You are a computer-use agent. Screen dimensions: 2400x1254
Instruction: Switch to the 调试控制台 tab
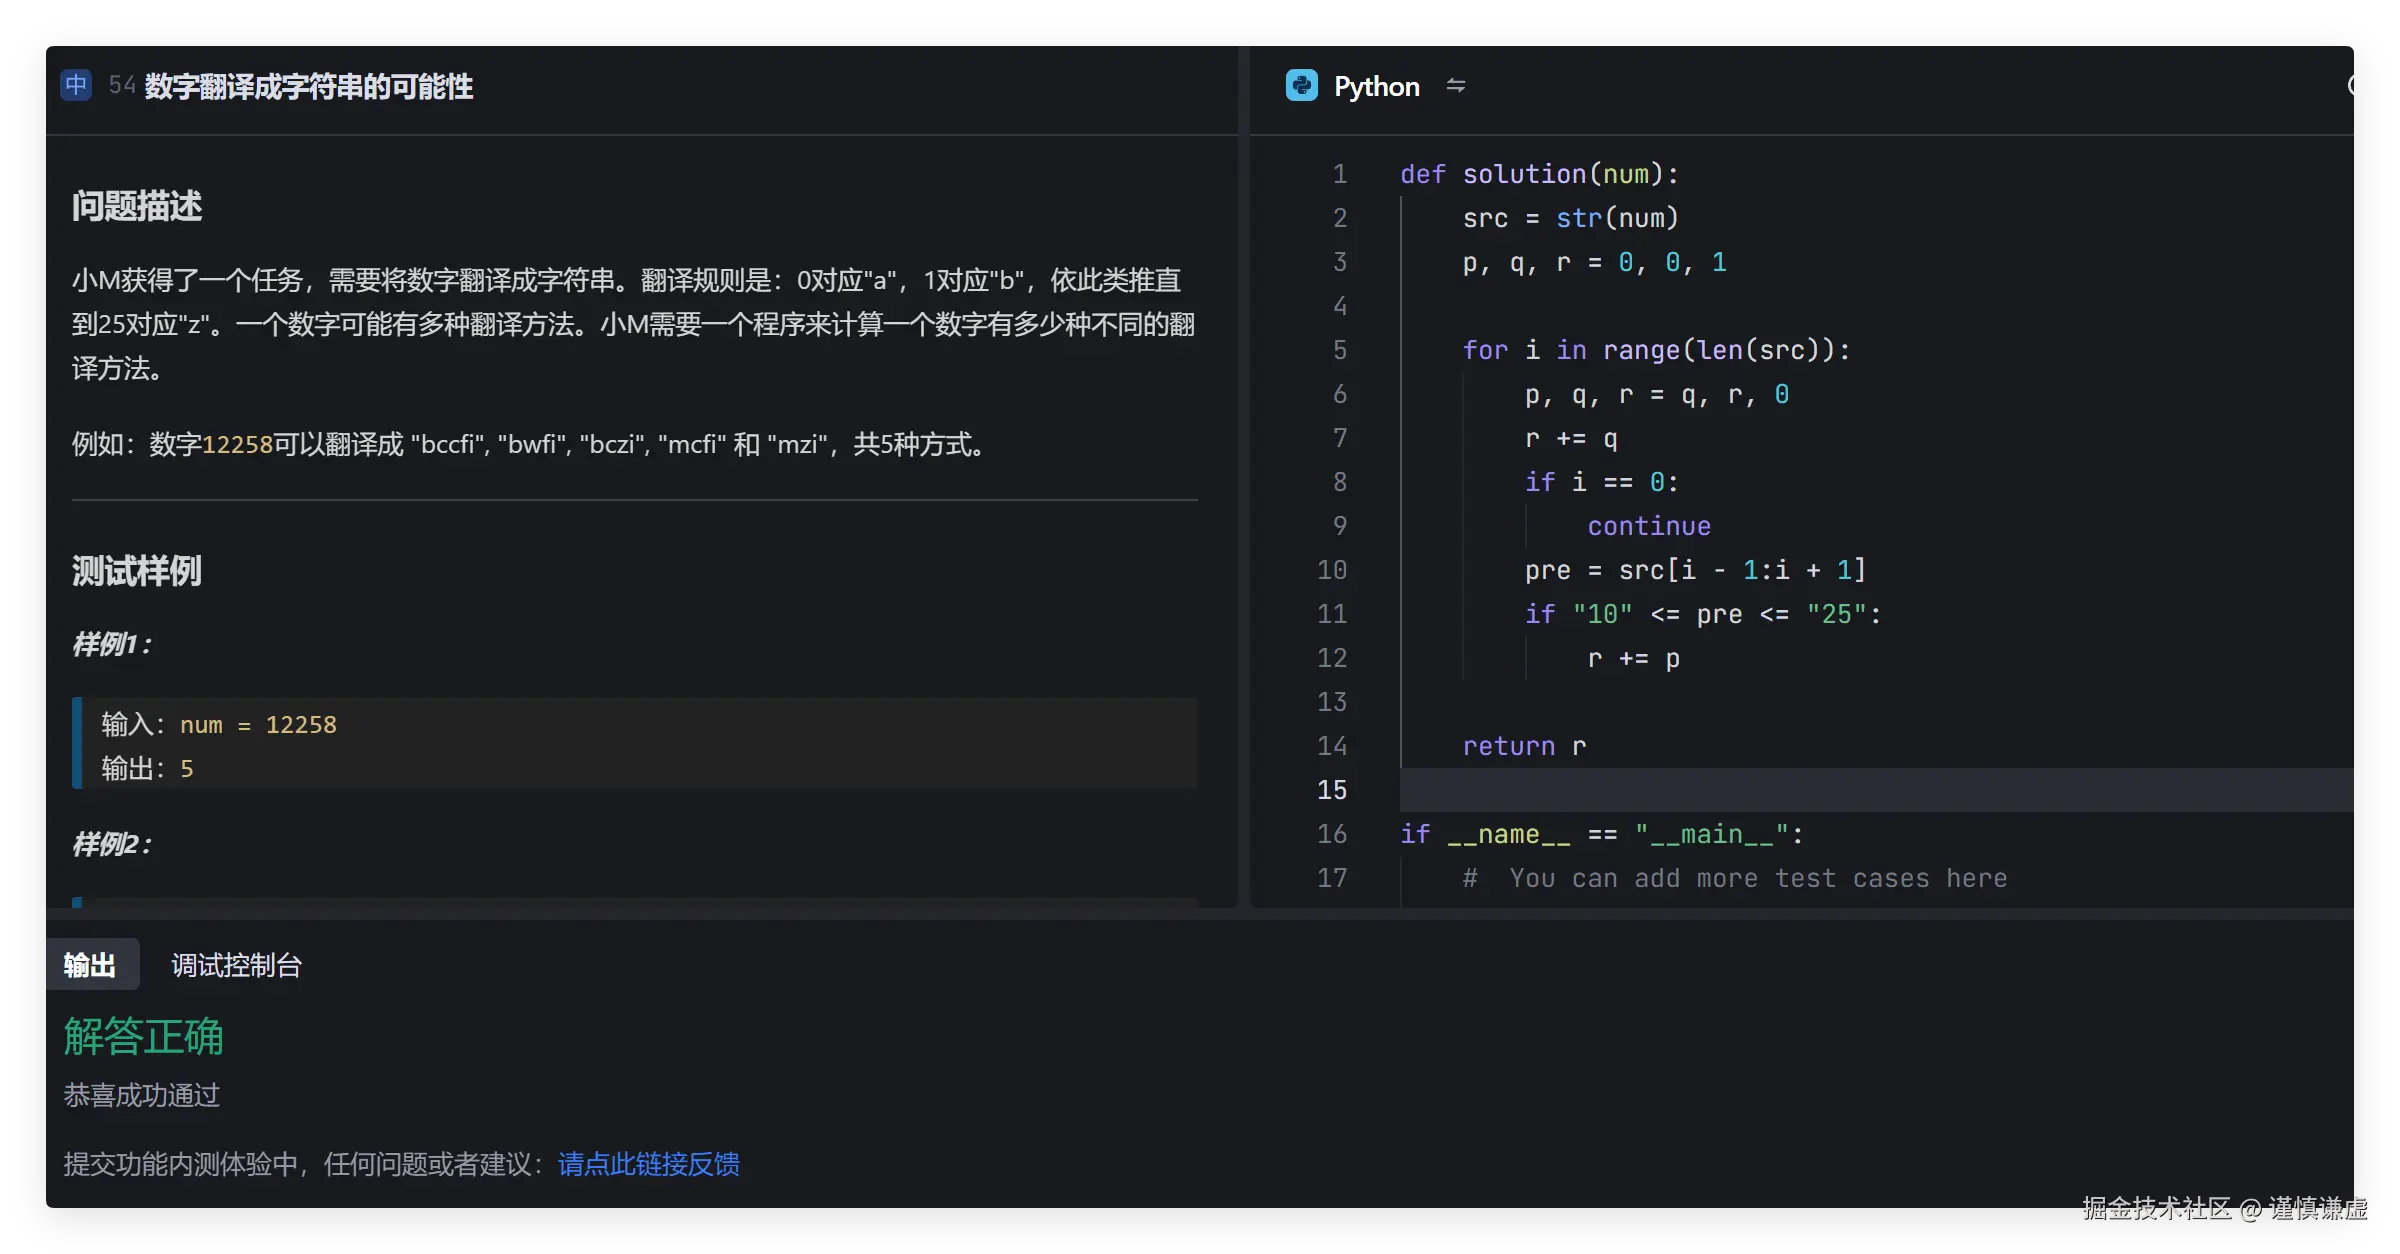236,965
